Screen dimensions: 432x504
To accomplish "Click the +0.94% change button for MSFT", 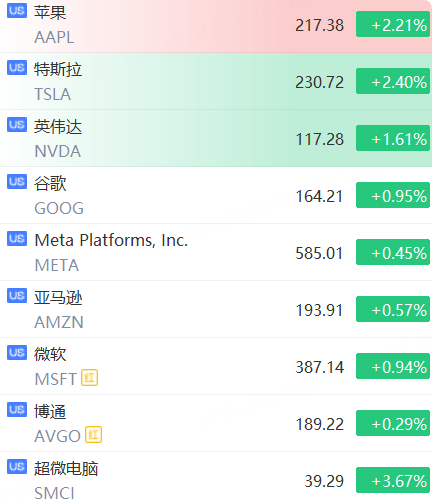I will coord(393,366).
